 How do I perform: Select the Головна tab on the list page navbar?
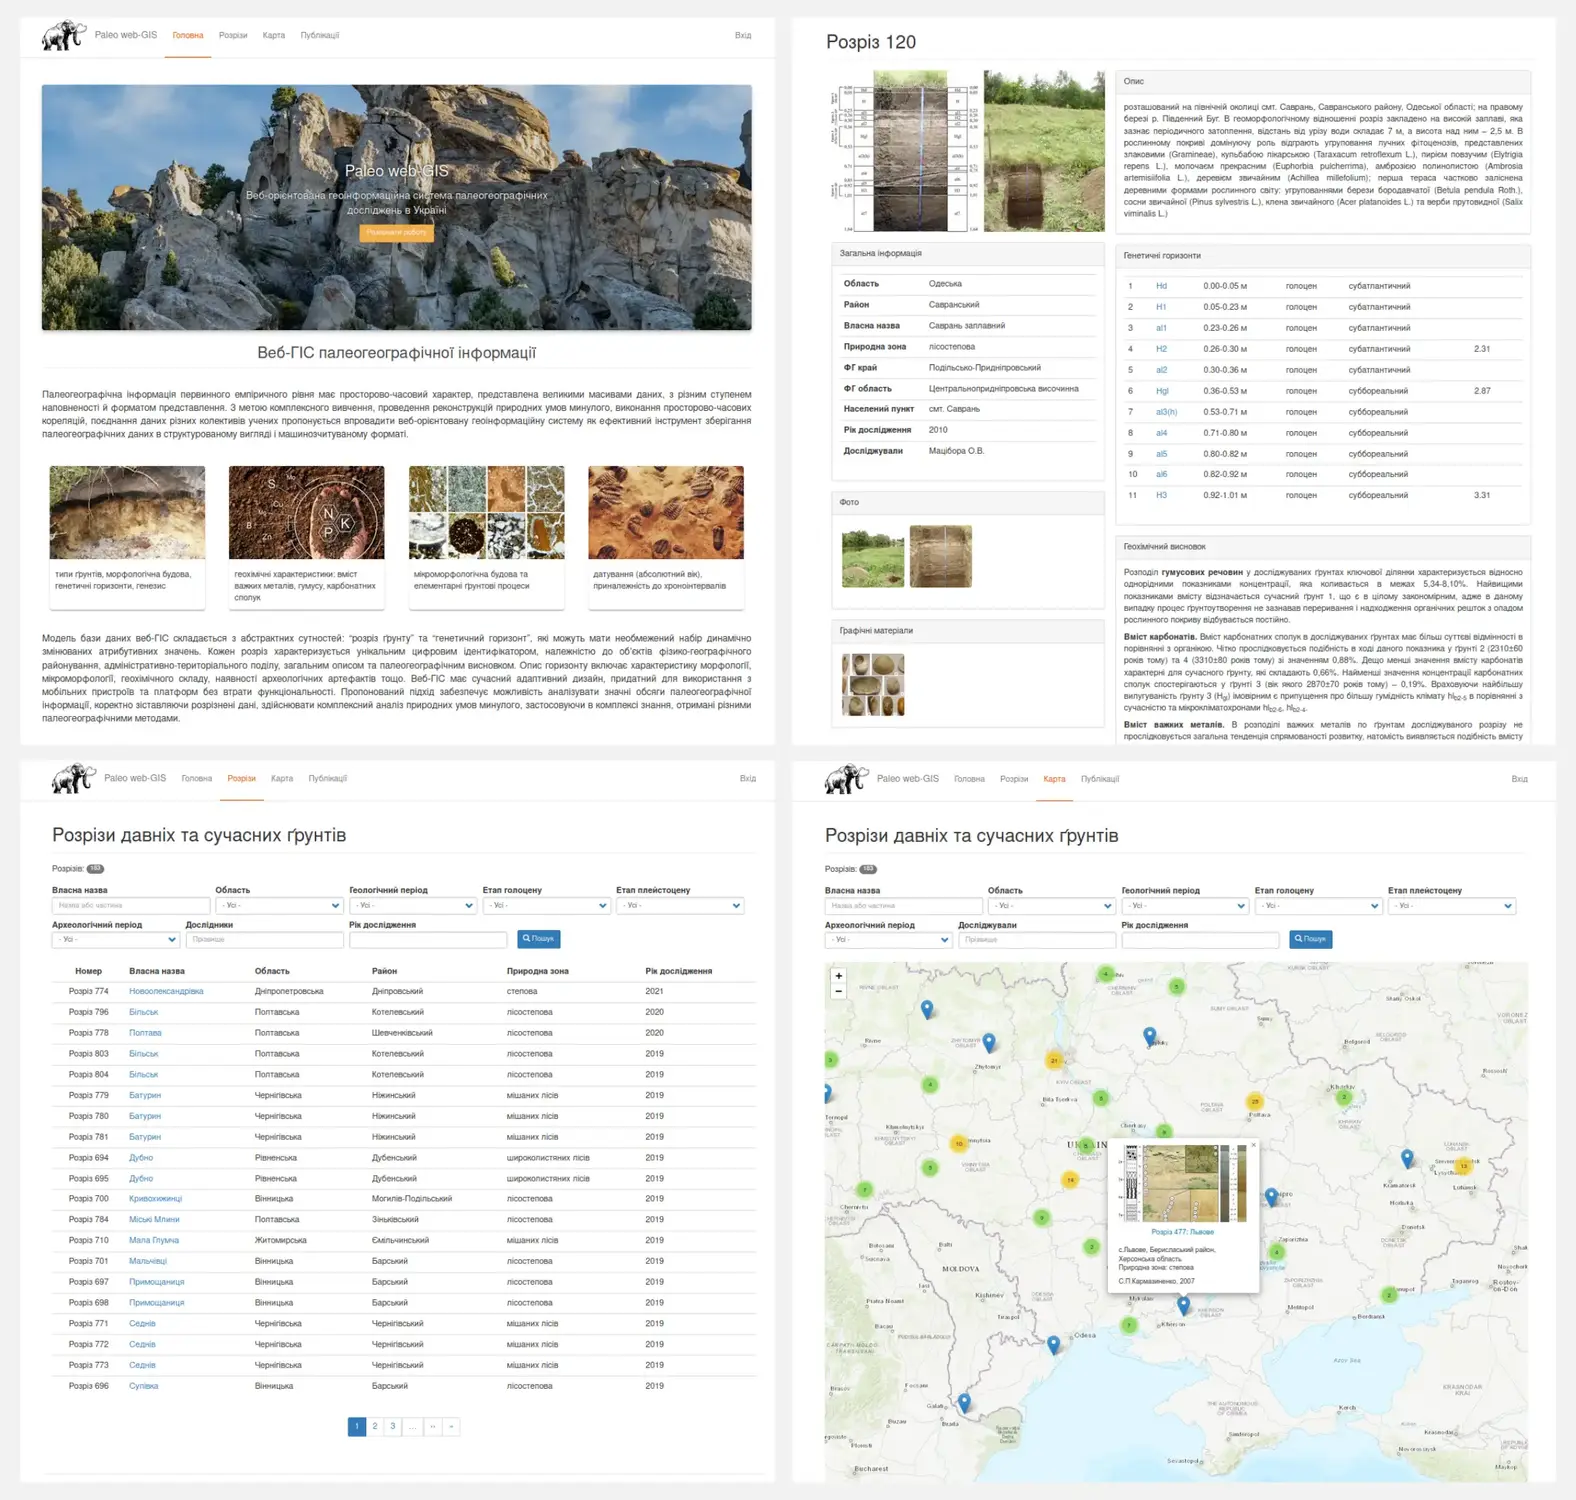click(197, 779)
